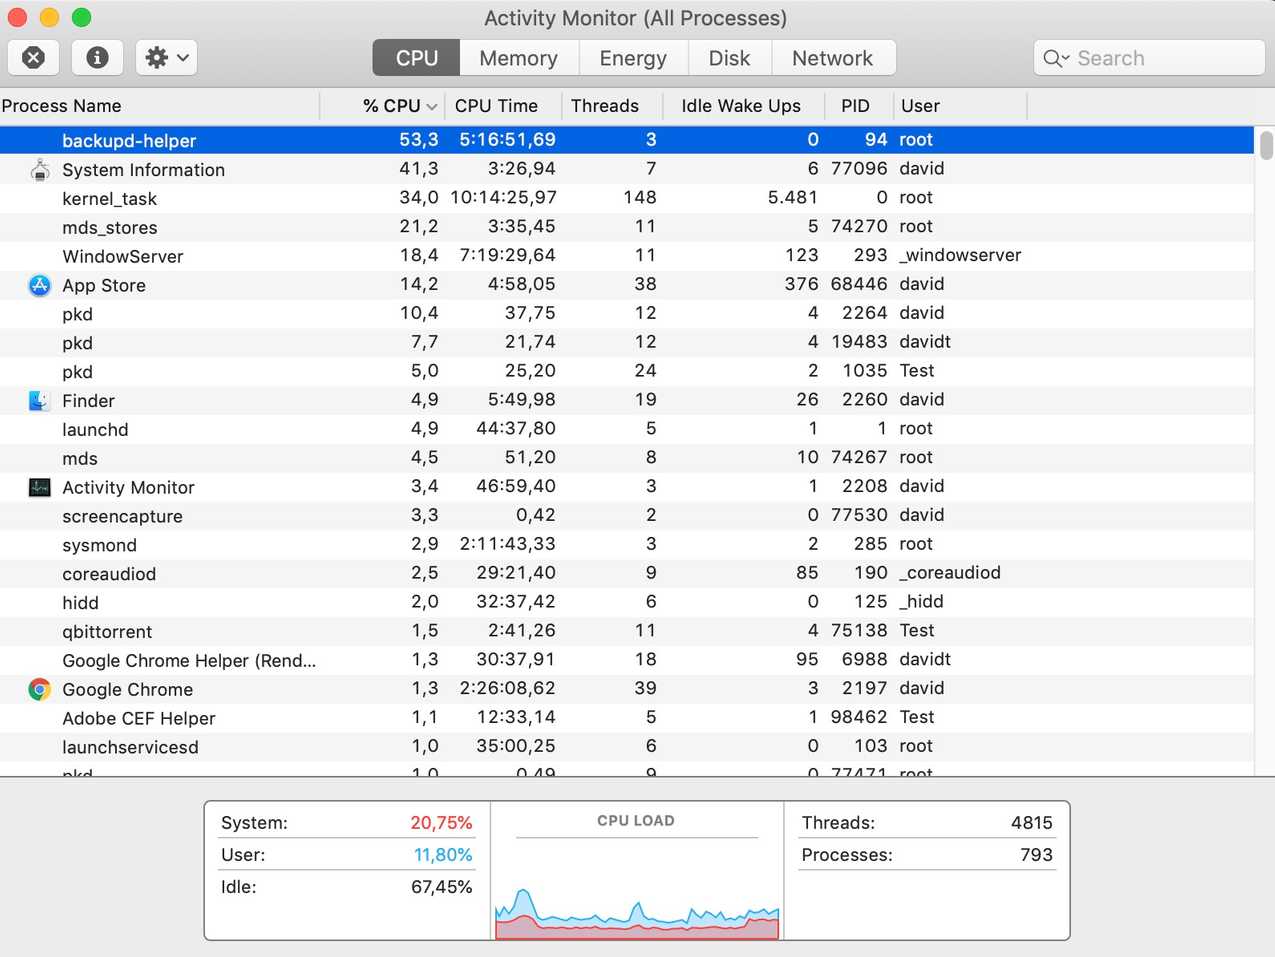Sort processes by the Threads column
The width and height of the screenshot is (1275, 957).
(x=604, y=105)
